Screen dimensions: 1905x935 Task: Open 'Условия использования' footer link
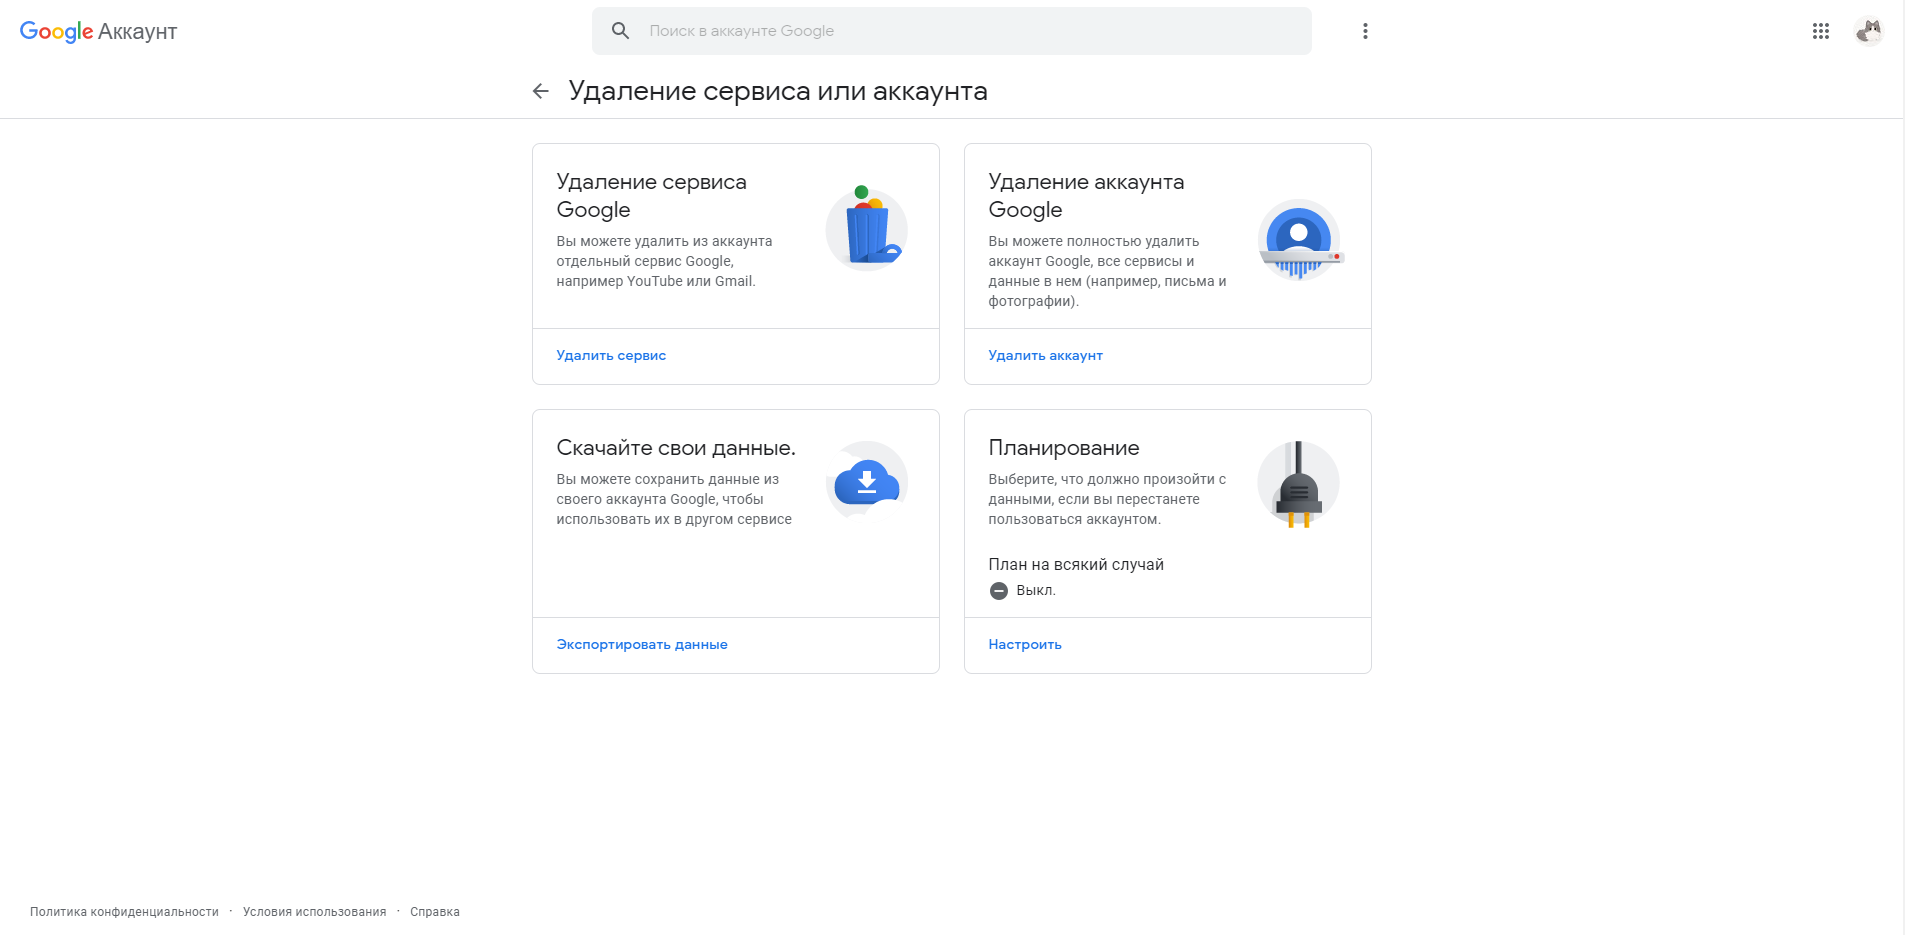[x=314, y=912]
